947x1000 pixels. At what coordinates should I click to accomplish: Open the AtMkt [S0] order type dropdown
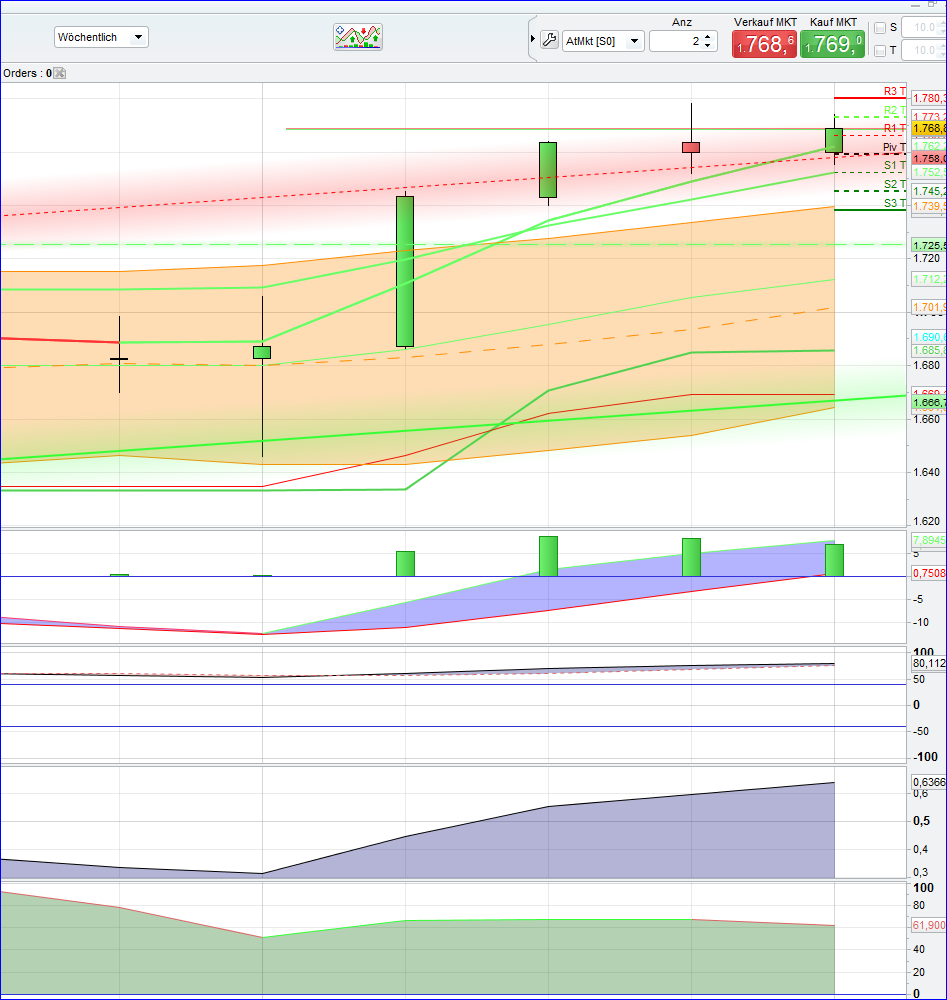603,41
